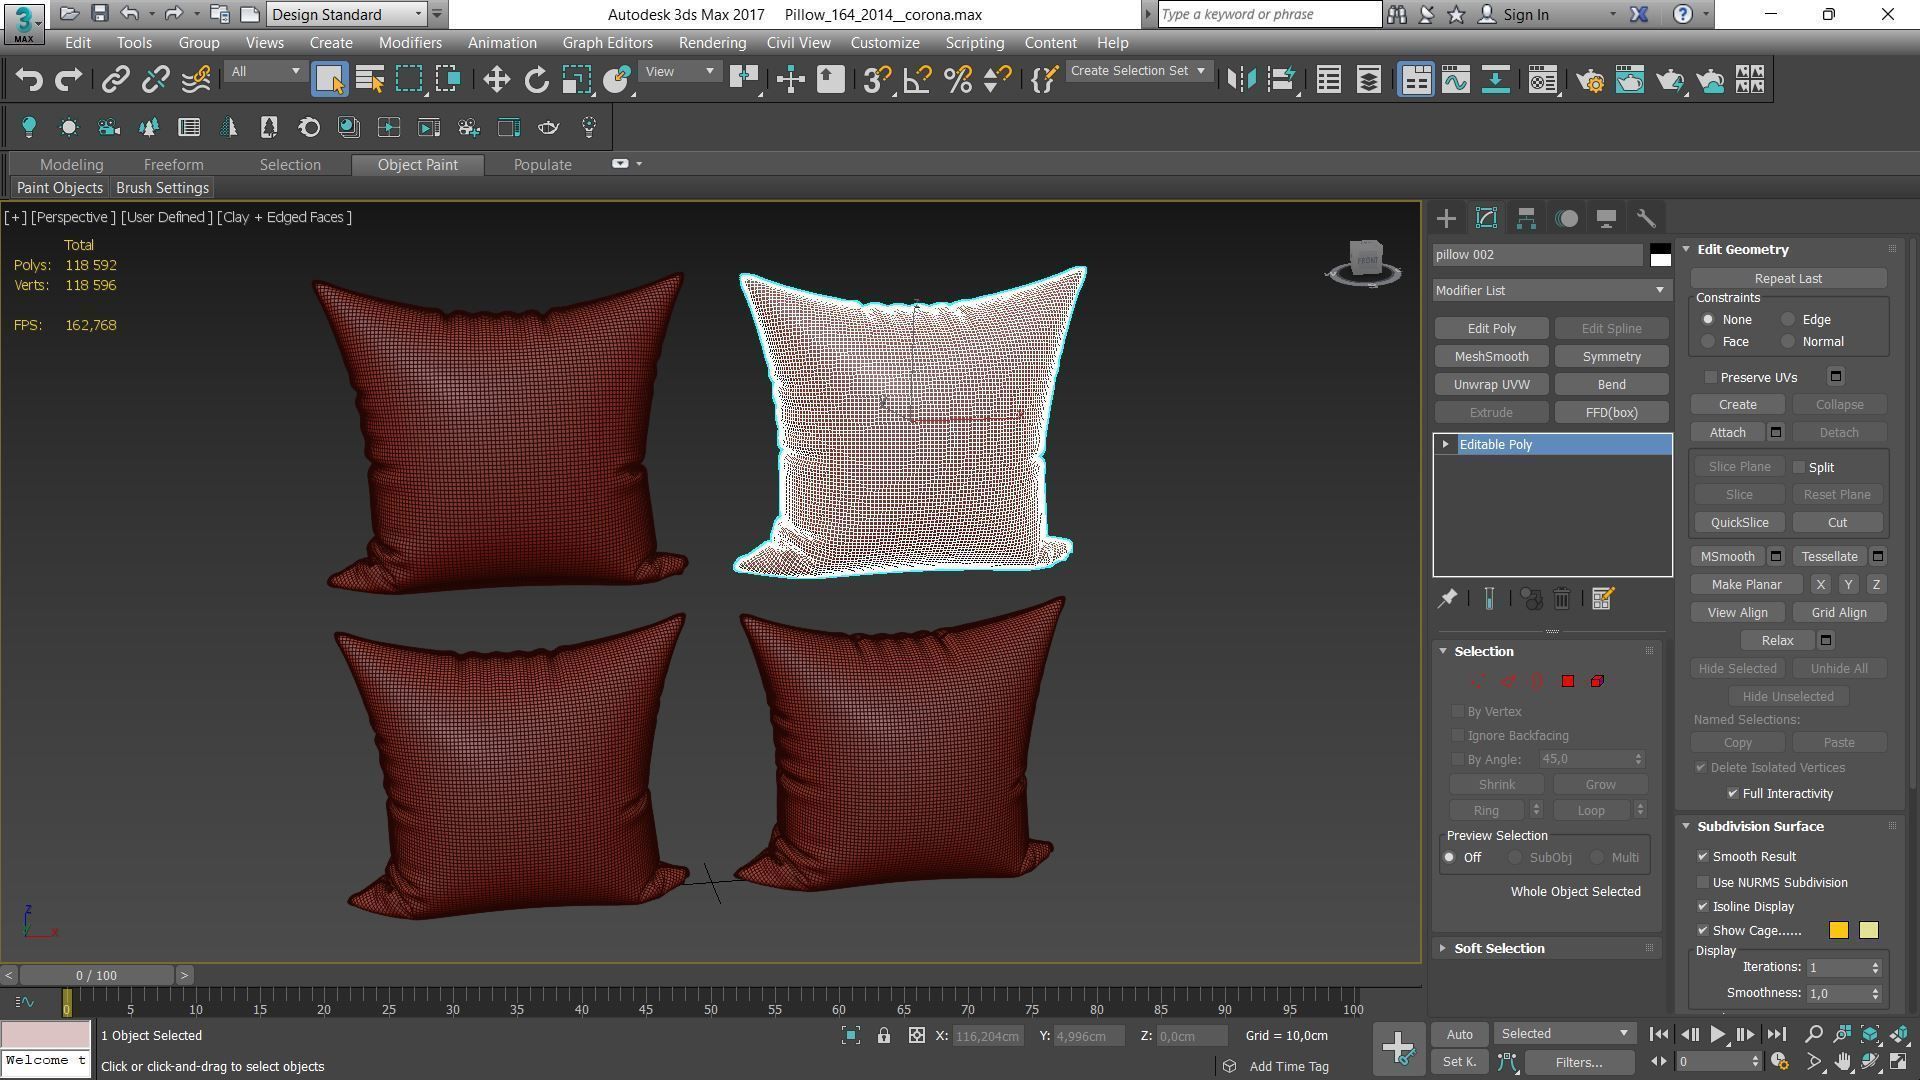Image resolution: width=1920 pixels, height=1080 pixels.
Task: Activate the Select and Uniform Scale tool
Action: click(577, 80)
